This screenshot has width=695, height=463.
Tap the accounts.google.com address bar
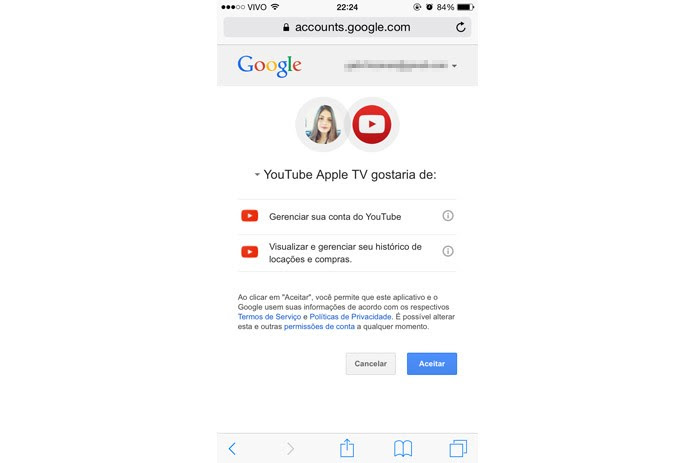[347, 27]
